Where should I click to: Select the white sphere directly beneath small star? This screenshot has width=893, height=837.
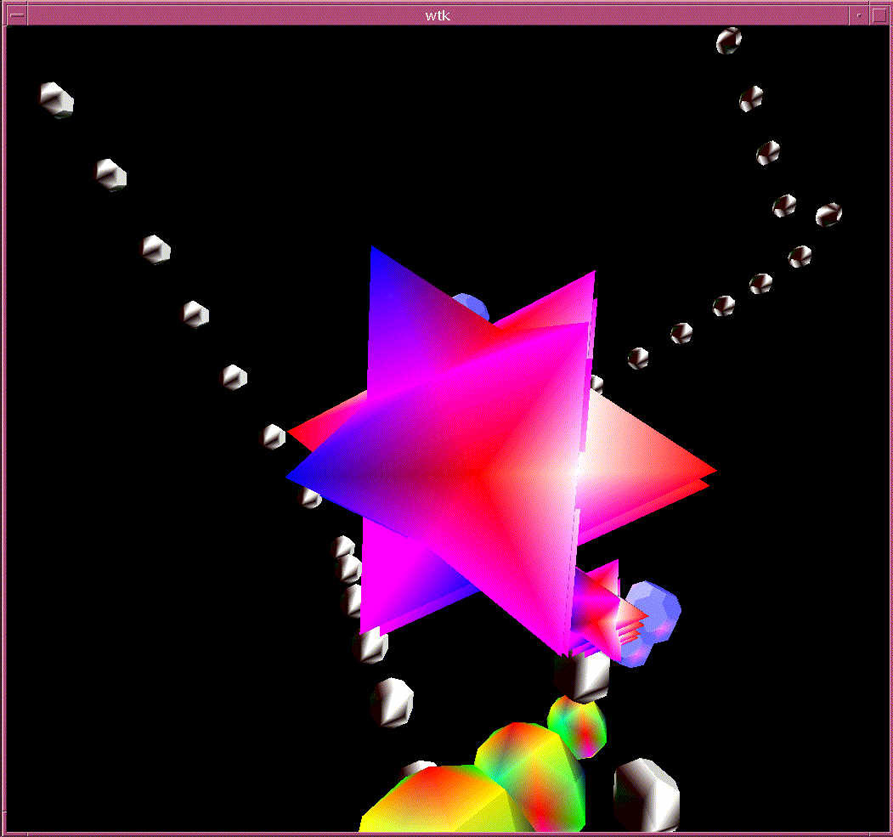[x=582, y=676]
